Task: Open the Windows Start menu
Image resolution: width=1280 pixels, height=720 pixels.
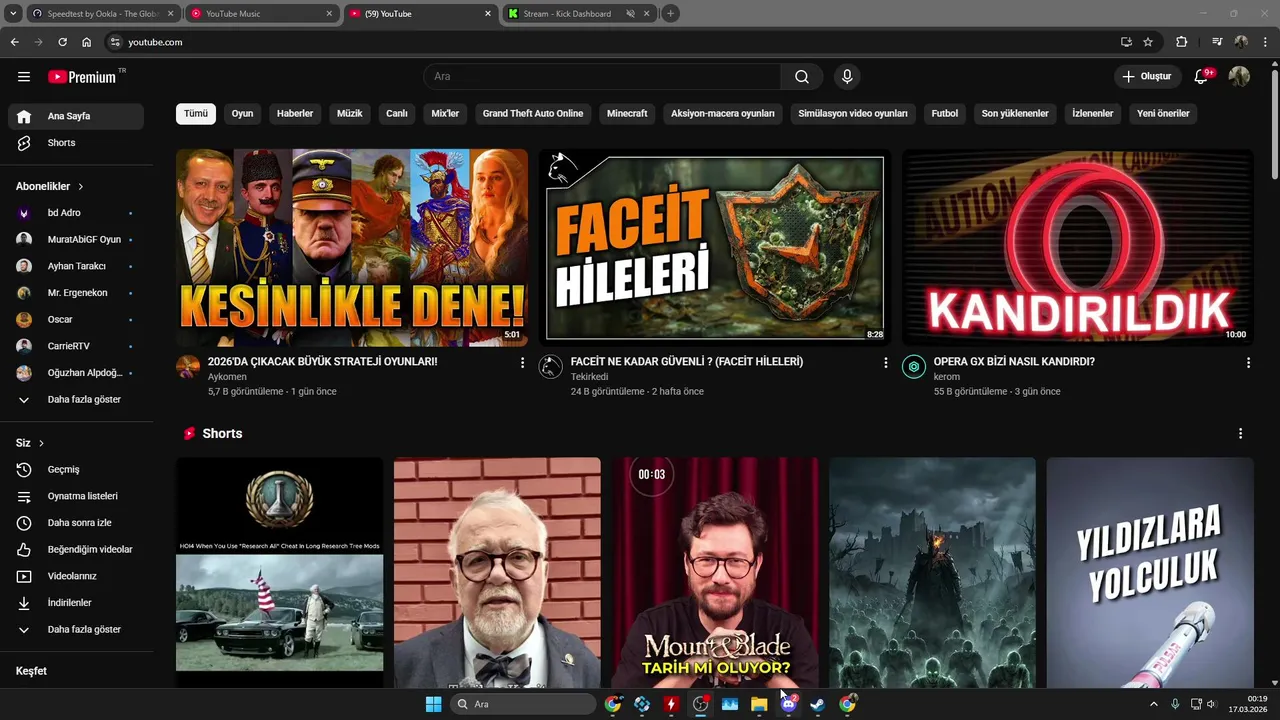Action: tap(433, 704)
